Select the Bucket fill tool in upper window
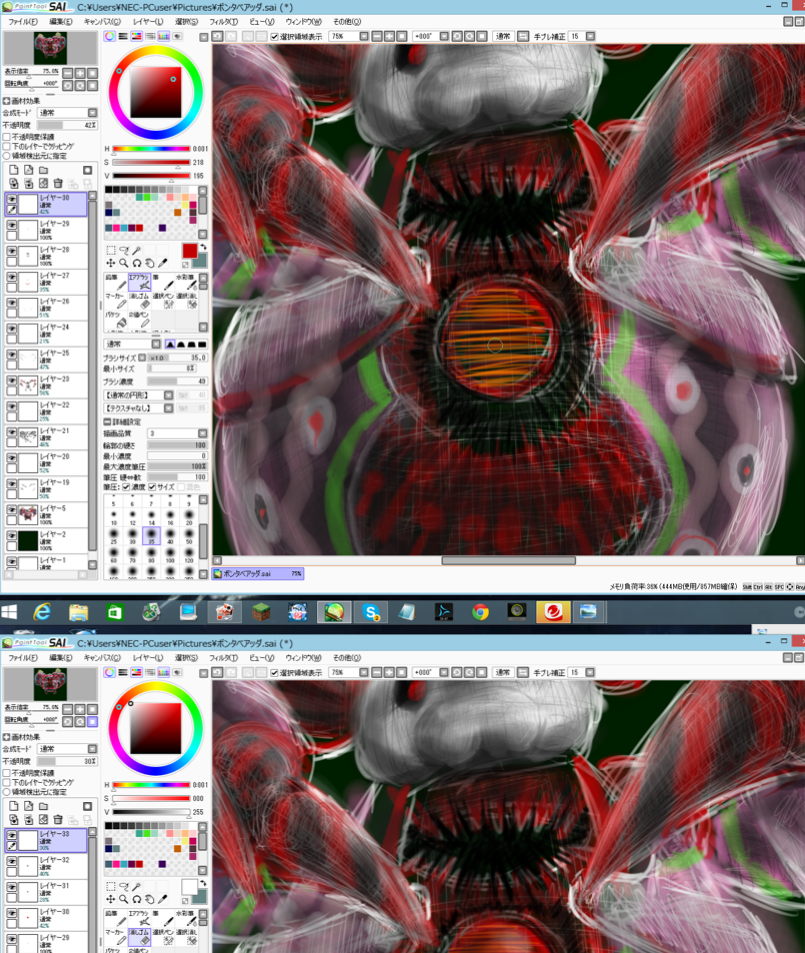This screenshot has width=805, height=953. (116, 319)
